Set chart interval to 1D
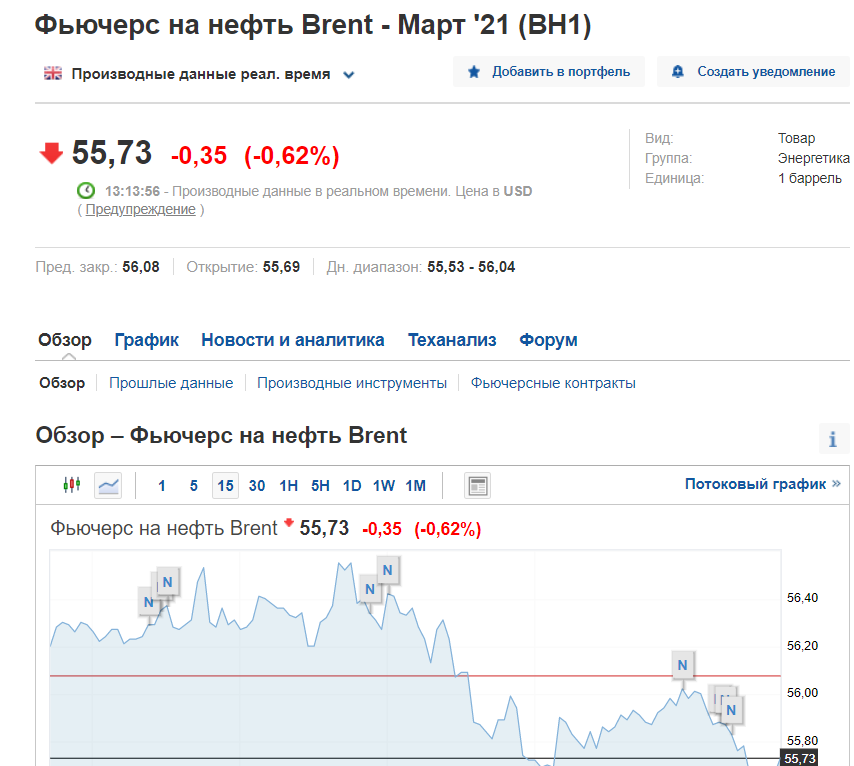The image size is (854, 766). click(352, 485)
